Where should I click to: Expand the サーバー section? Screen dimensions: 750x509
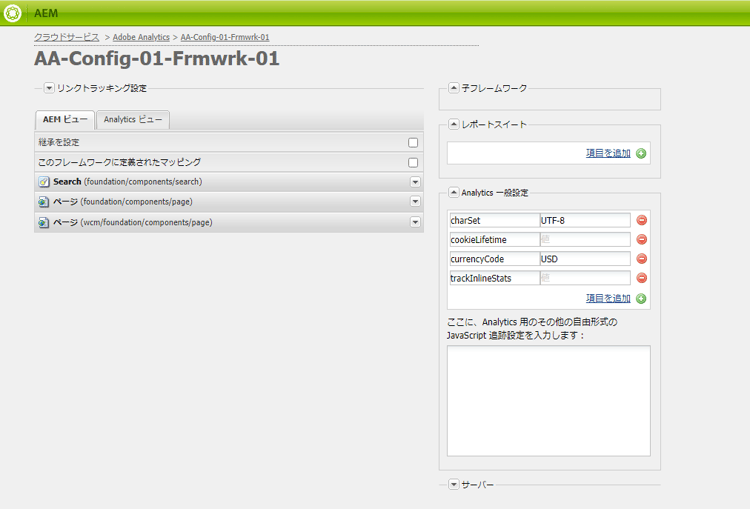[x=453, y=485]
